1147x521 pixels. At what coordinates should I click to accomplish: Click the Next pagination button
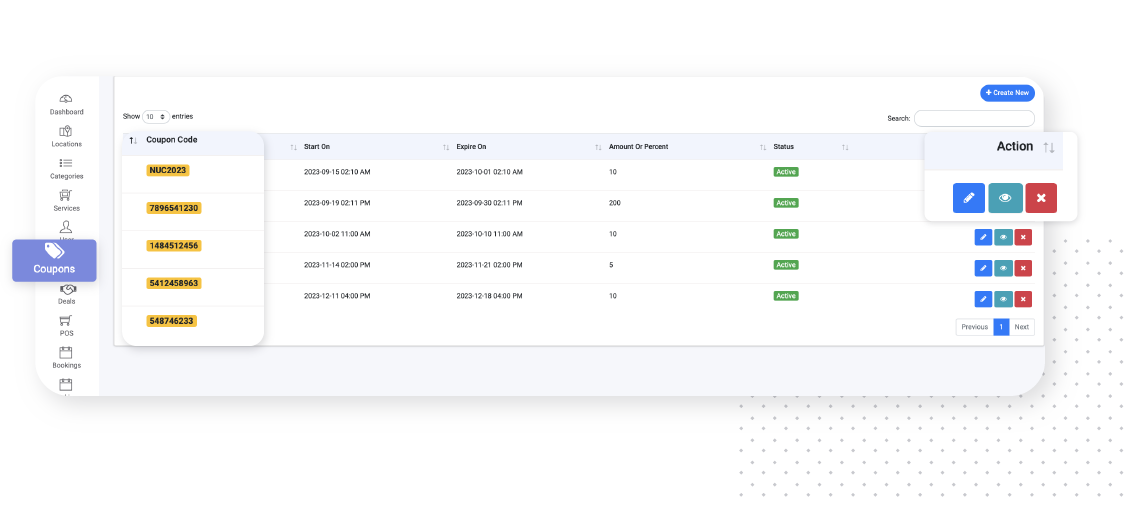(1021, 327)
